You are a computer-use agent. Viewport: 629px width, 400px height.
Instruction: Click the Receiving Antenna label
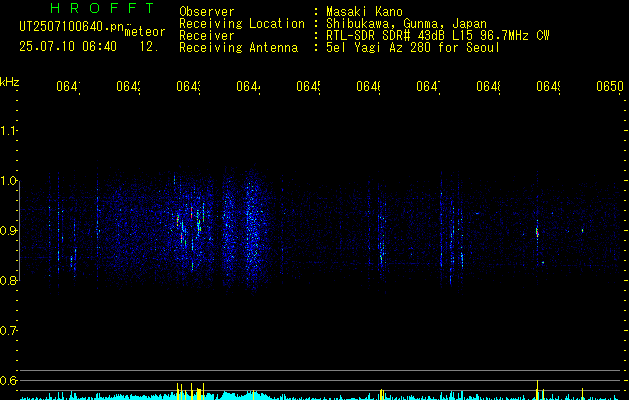[x=239, y=48]
